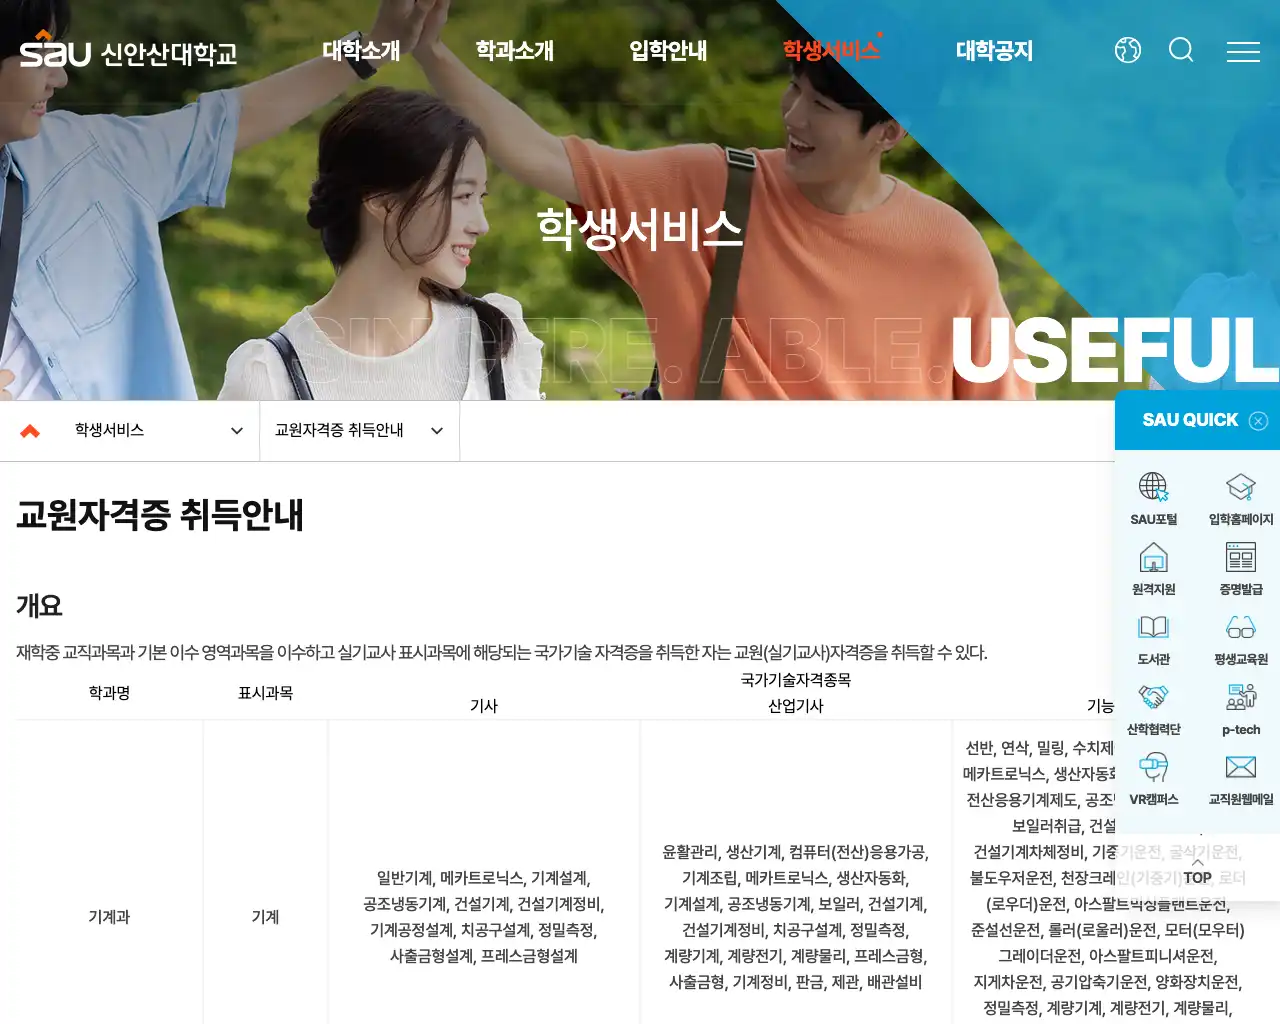Open the search magnifier icon

click(1181, 50)
